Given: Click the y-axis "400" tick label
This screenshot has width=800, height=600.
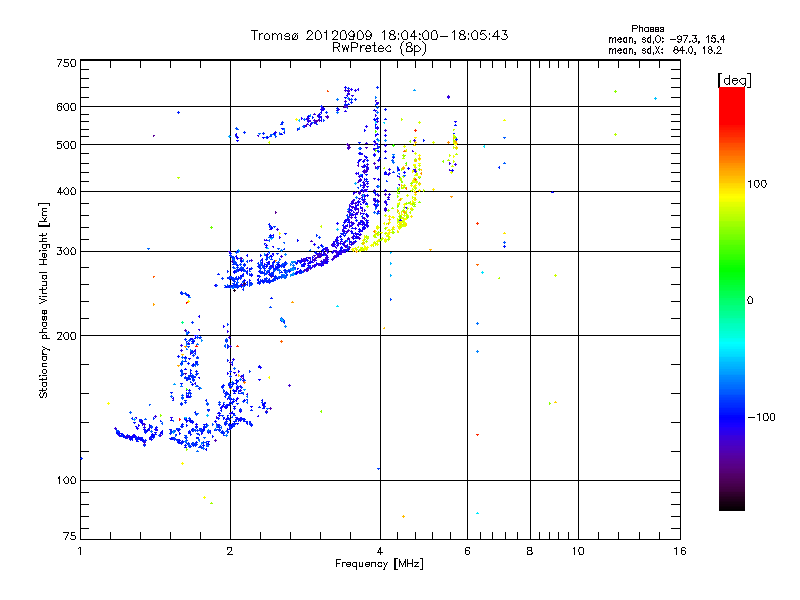Looking at the screenshot, I should point(66,191).
